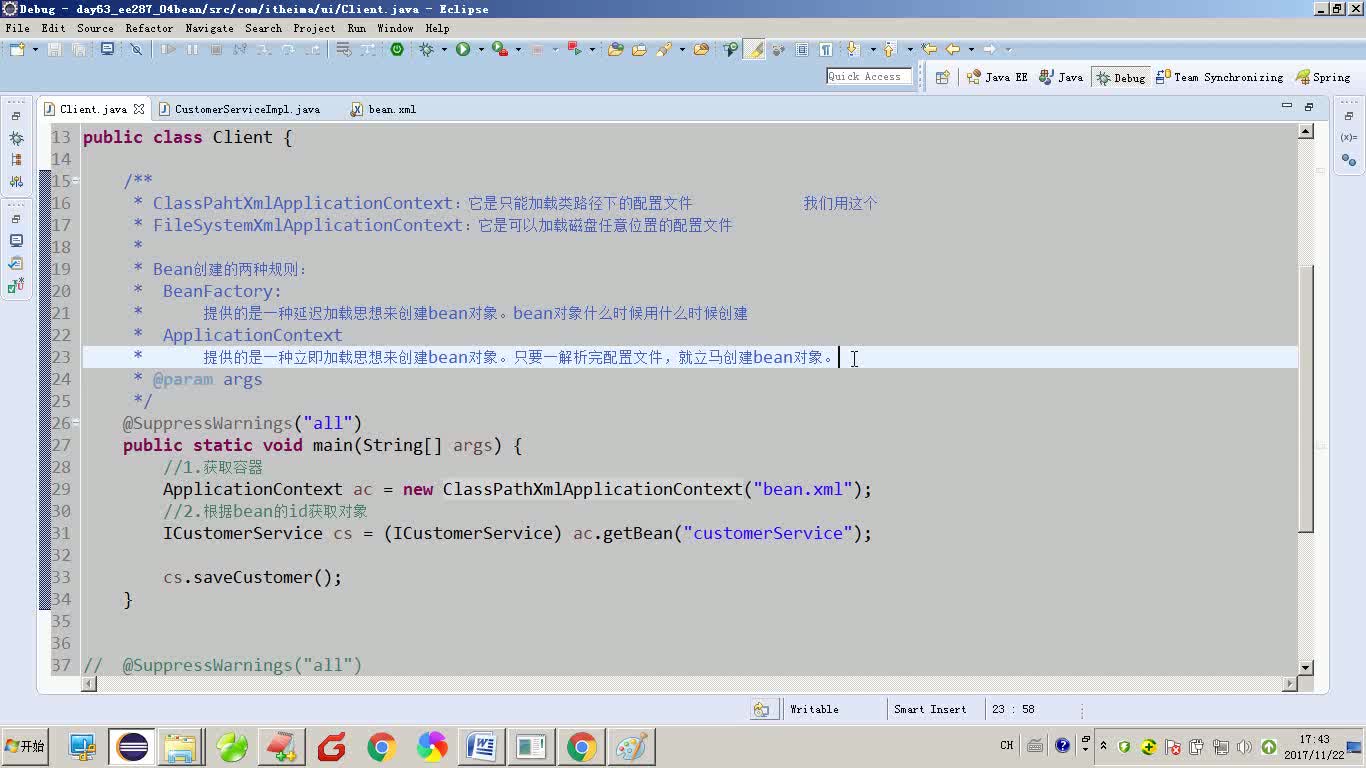Click the Paint palette taskbar icon
Image resolution: width=1366 pixels, height=768 pixels.
[x=632, y=747]
